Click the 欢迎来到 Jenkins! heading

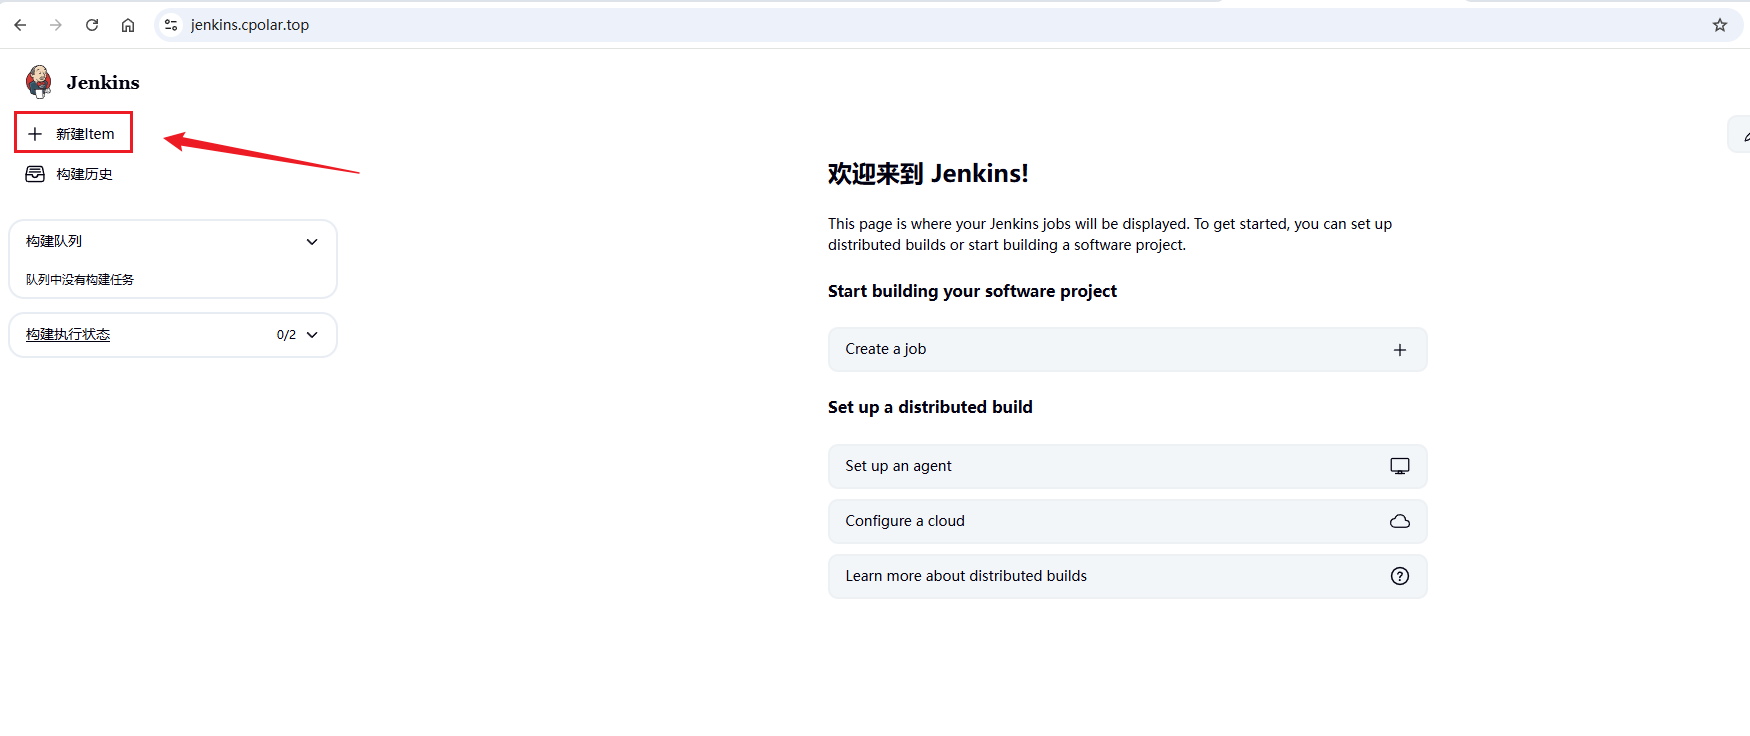click(928, 174)
